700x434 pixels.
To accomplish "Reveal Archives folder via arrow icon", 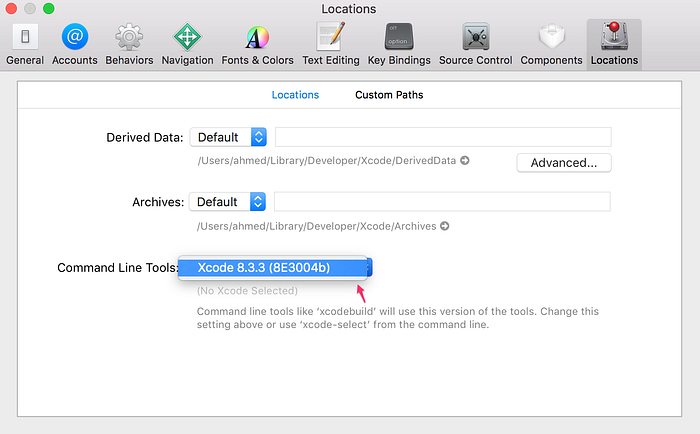I will pyautogui.click(x=445, y=226).
